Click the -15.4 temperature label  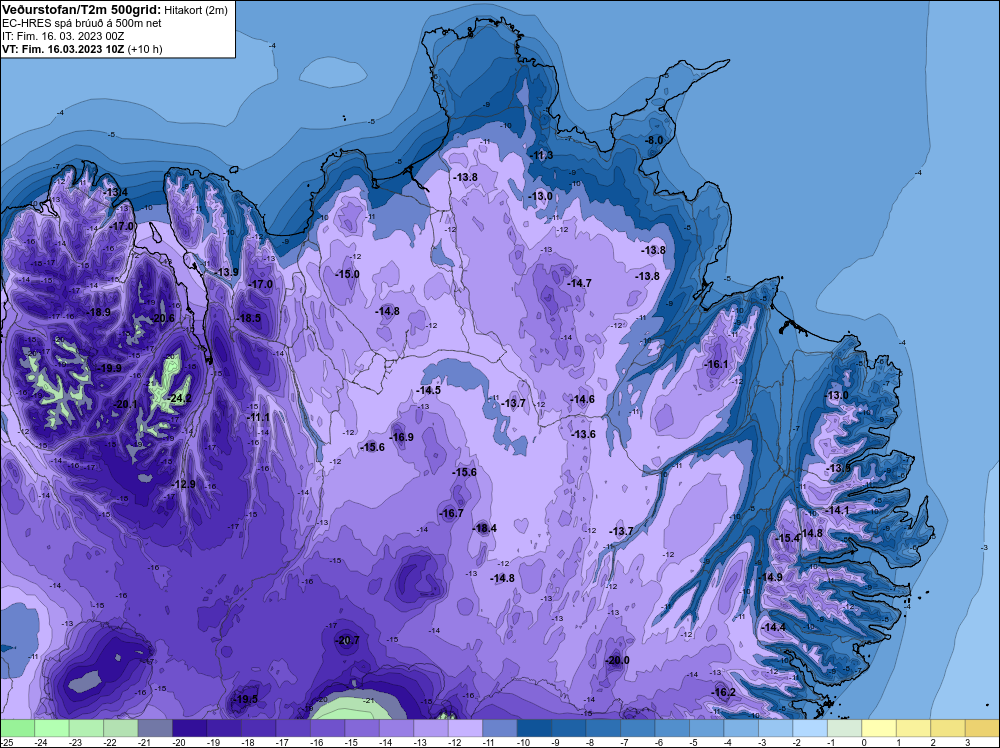pyautogui.click(x=788, y=538)
